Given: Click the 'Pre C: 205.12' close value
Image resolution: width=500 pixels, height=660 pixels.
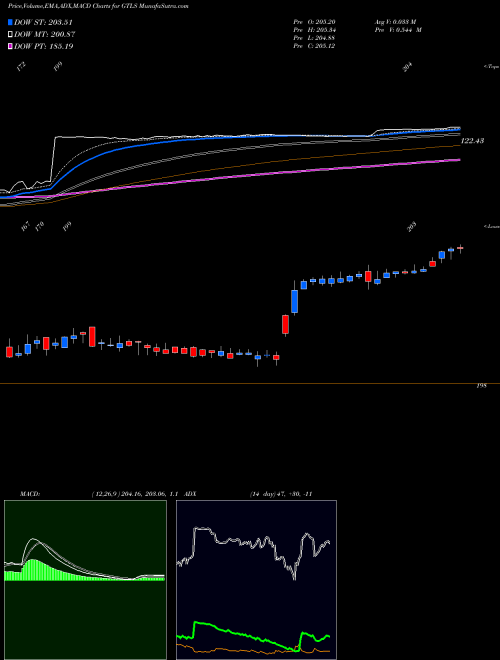Looking at the screenshot, I should (314, 46).
